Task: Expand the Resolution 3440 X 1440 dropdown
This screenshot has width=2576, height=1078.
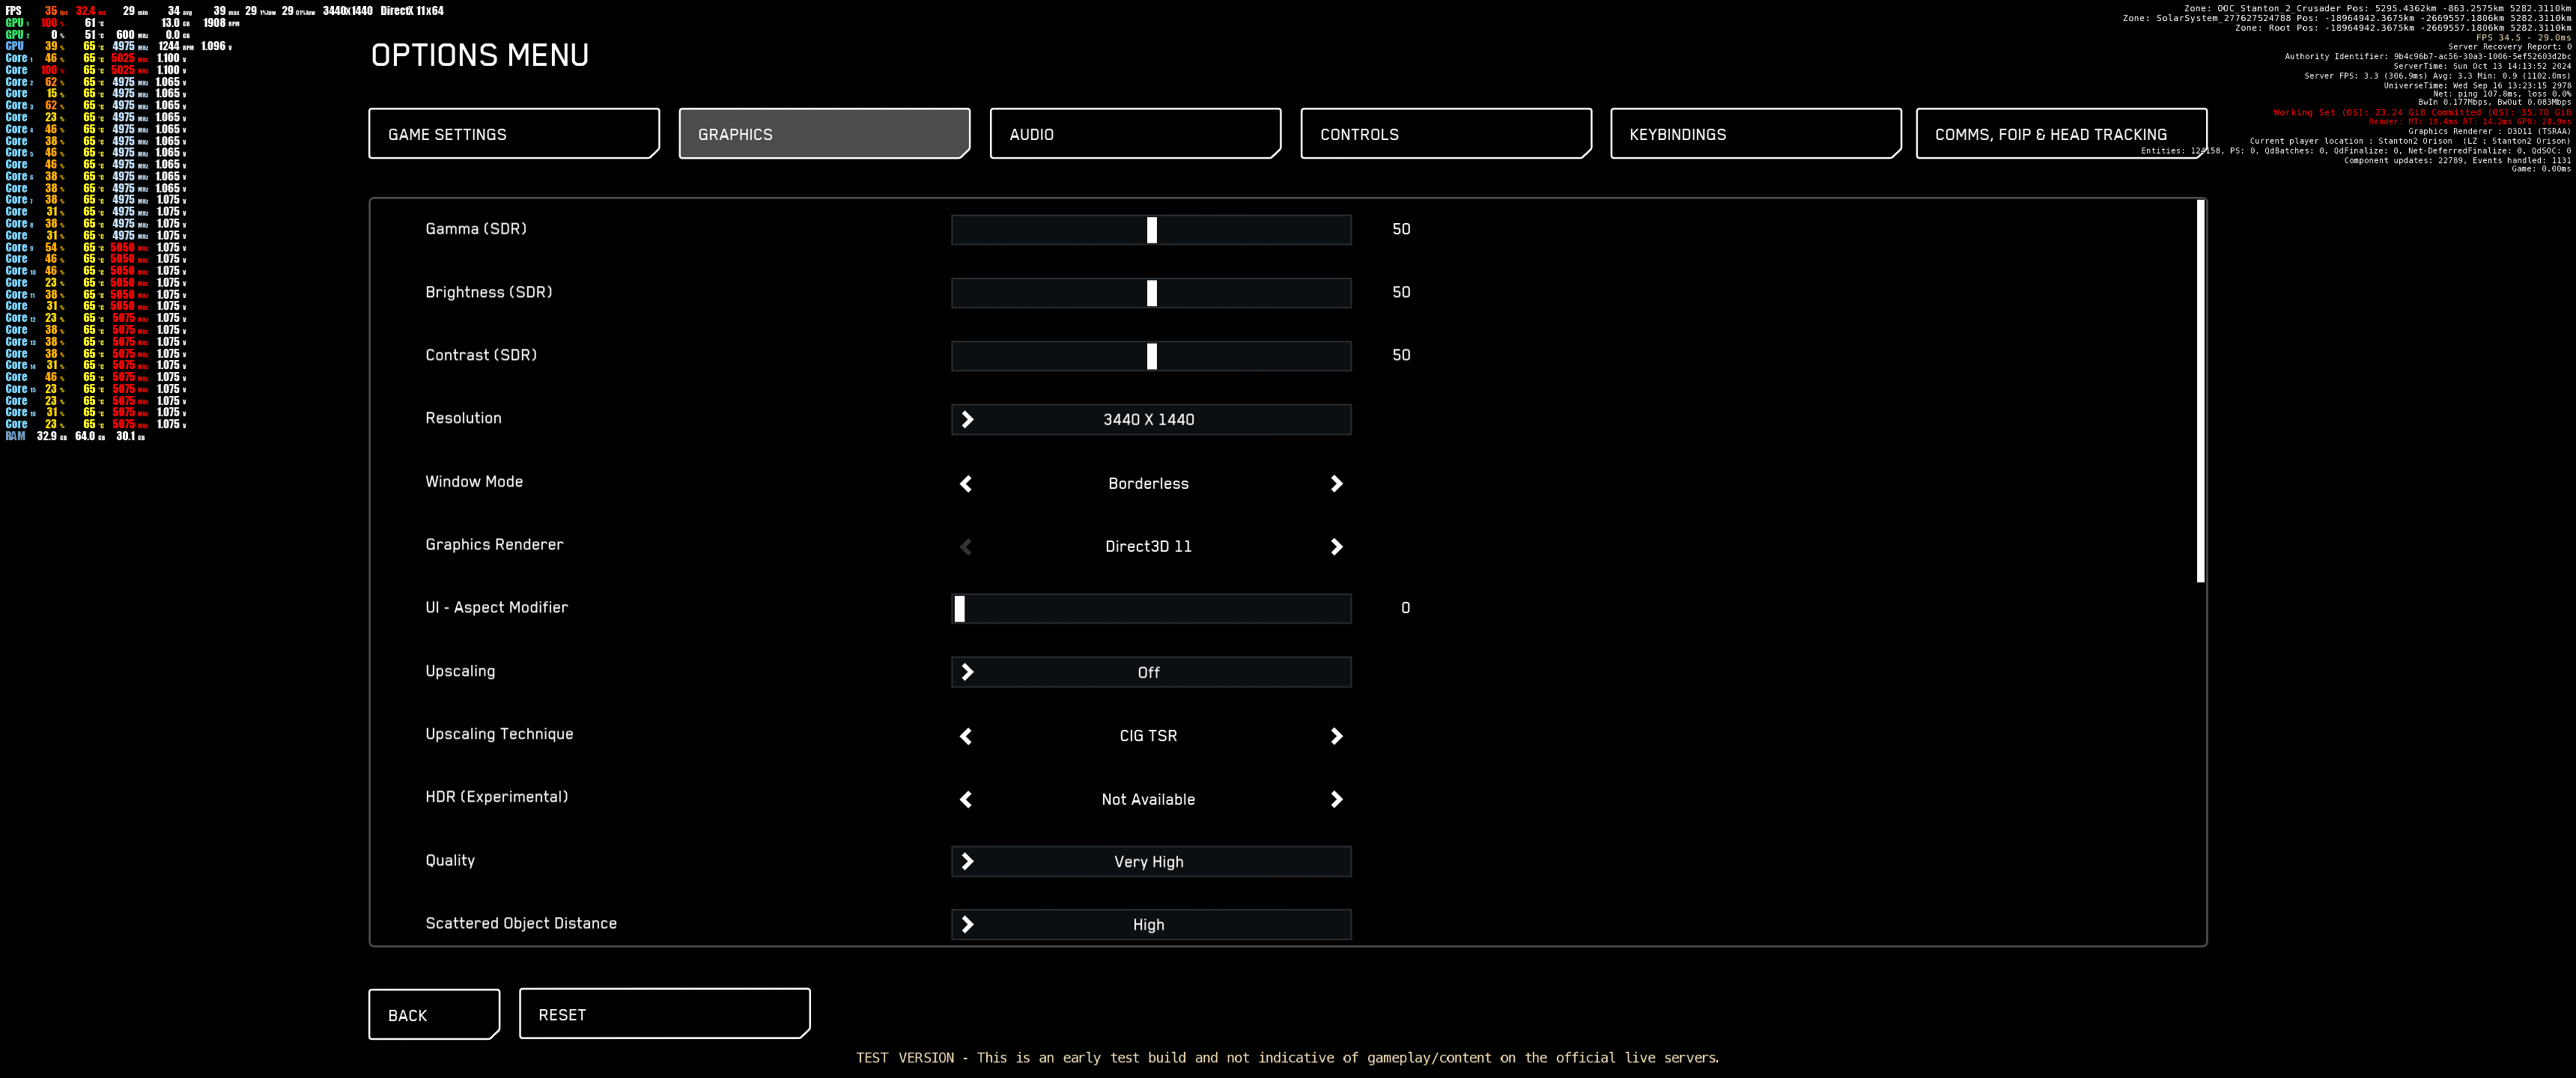Action: coord(1150,420)
